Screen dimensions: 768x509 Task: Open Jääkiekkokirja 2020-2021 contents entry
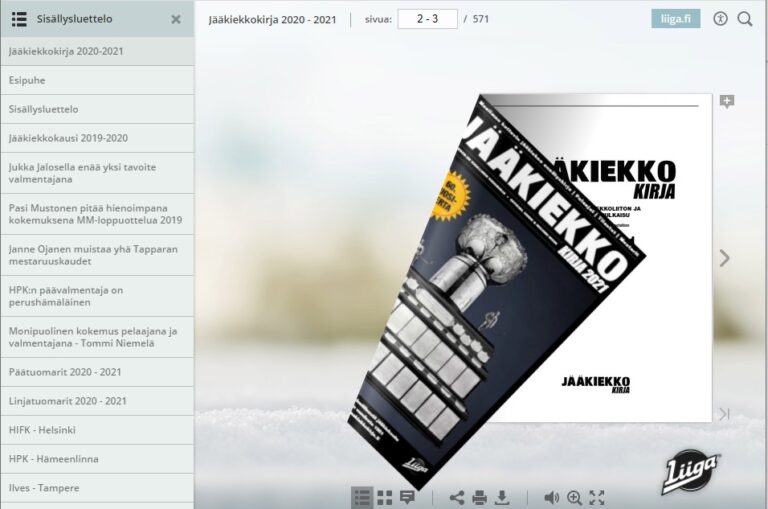click(x=97, y=51)
